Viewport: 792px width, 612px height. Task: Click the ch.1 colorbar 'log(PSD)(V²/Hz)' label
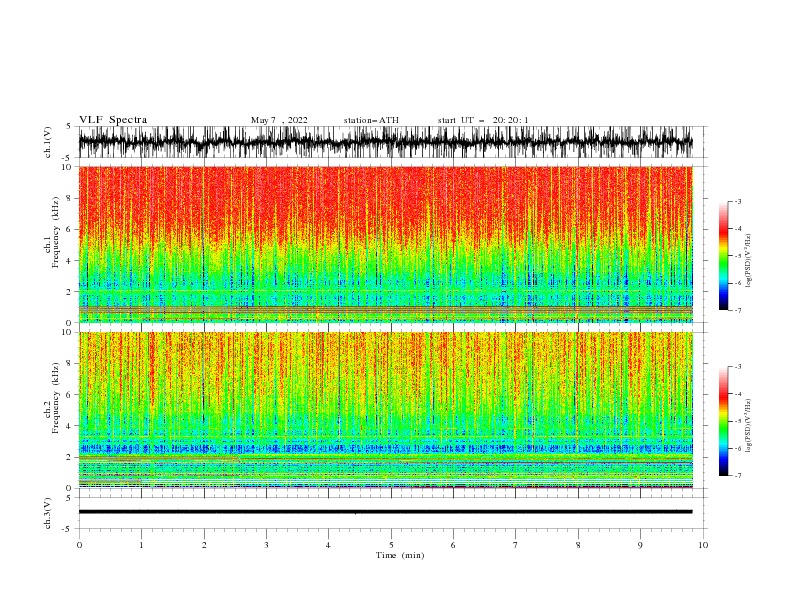748,261
